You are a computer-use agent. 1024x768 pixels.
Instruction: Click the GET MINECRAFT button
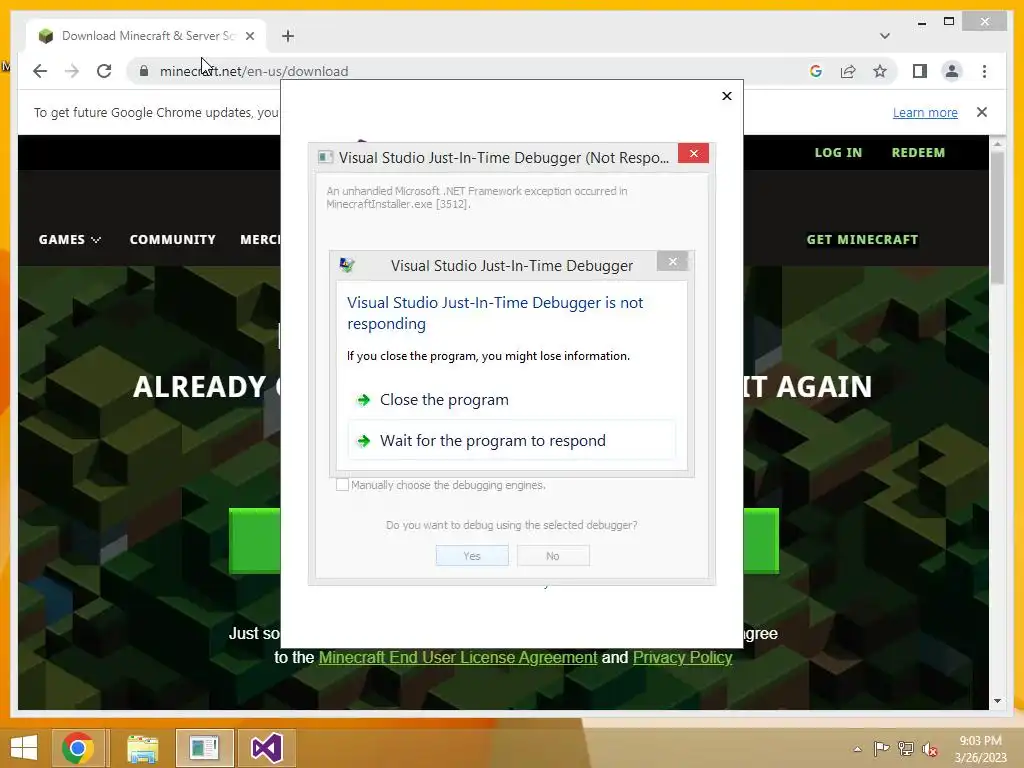coord(862,240)
